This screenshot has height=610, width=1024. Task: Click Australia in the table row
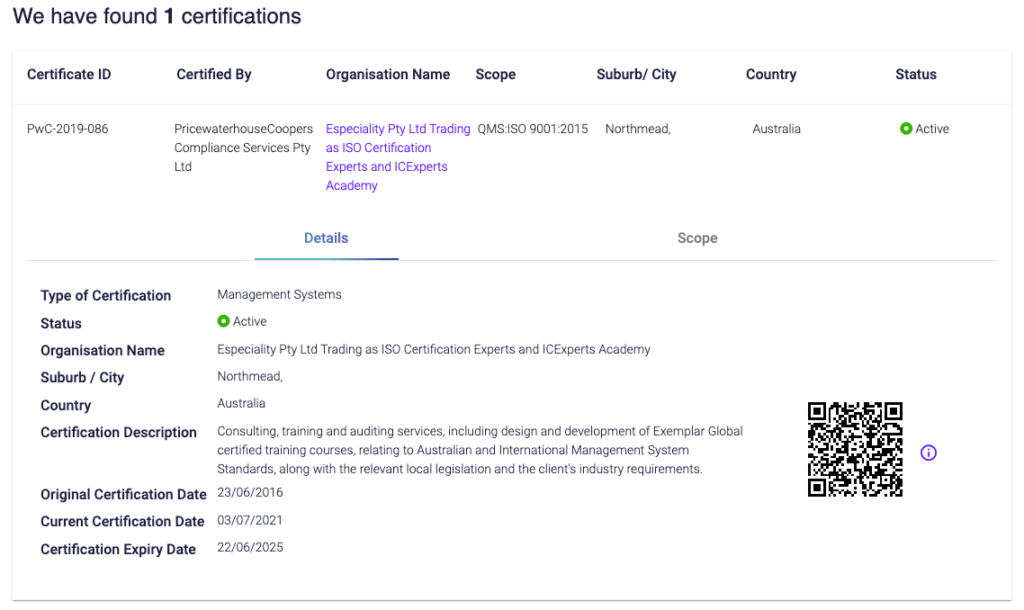pyautogui.click(x=776, y=129)
